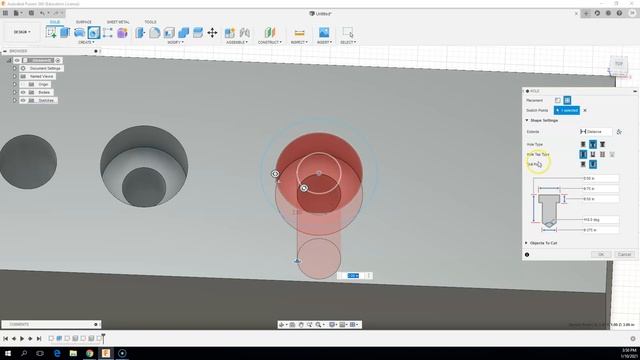Click the timeline position marker

point(104,338)
